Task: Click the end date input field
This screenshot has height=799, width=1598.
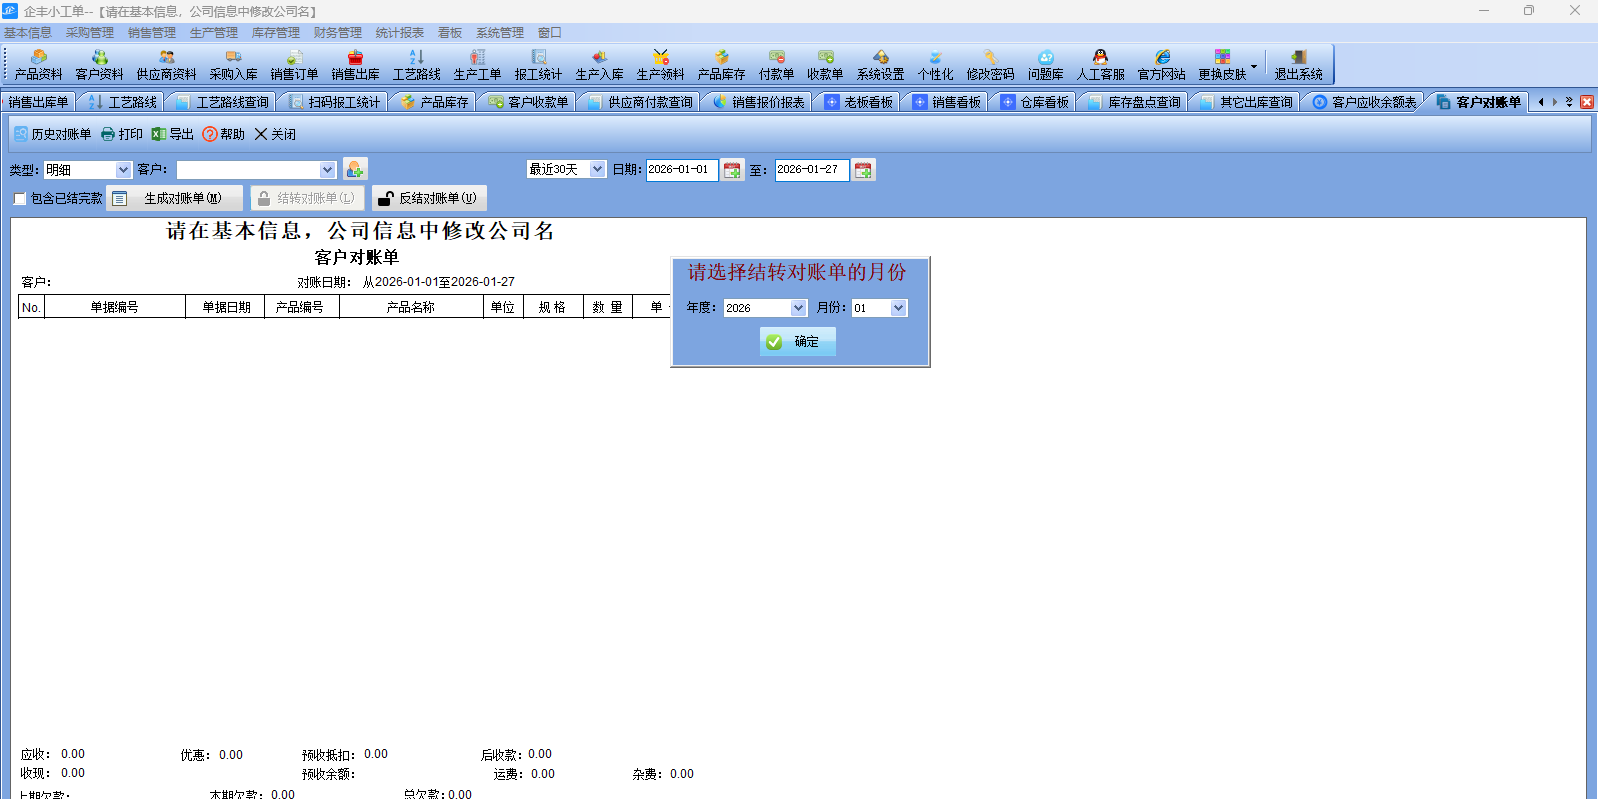Action: coord(811,170)
